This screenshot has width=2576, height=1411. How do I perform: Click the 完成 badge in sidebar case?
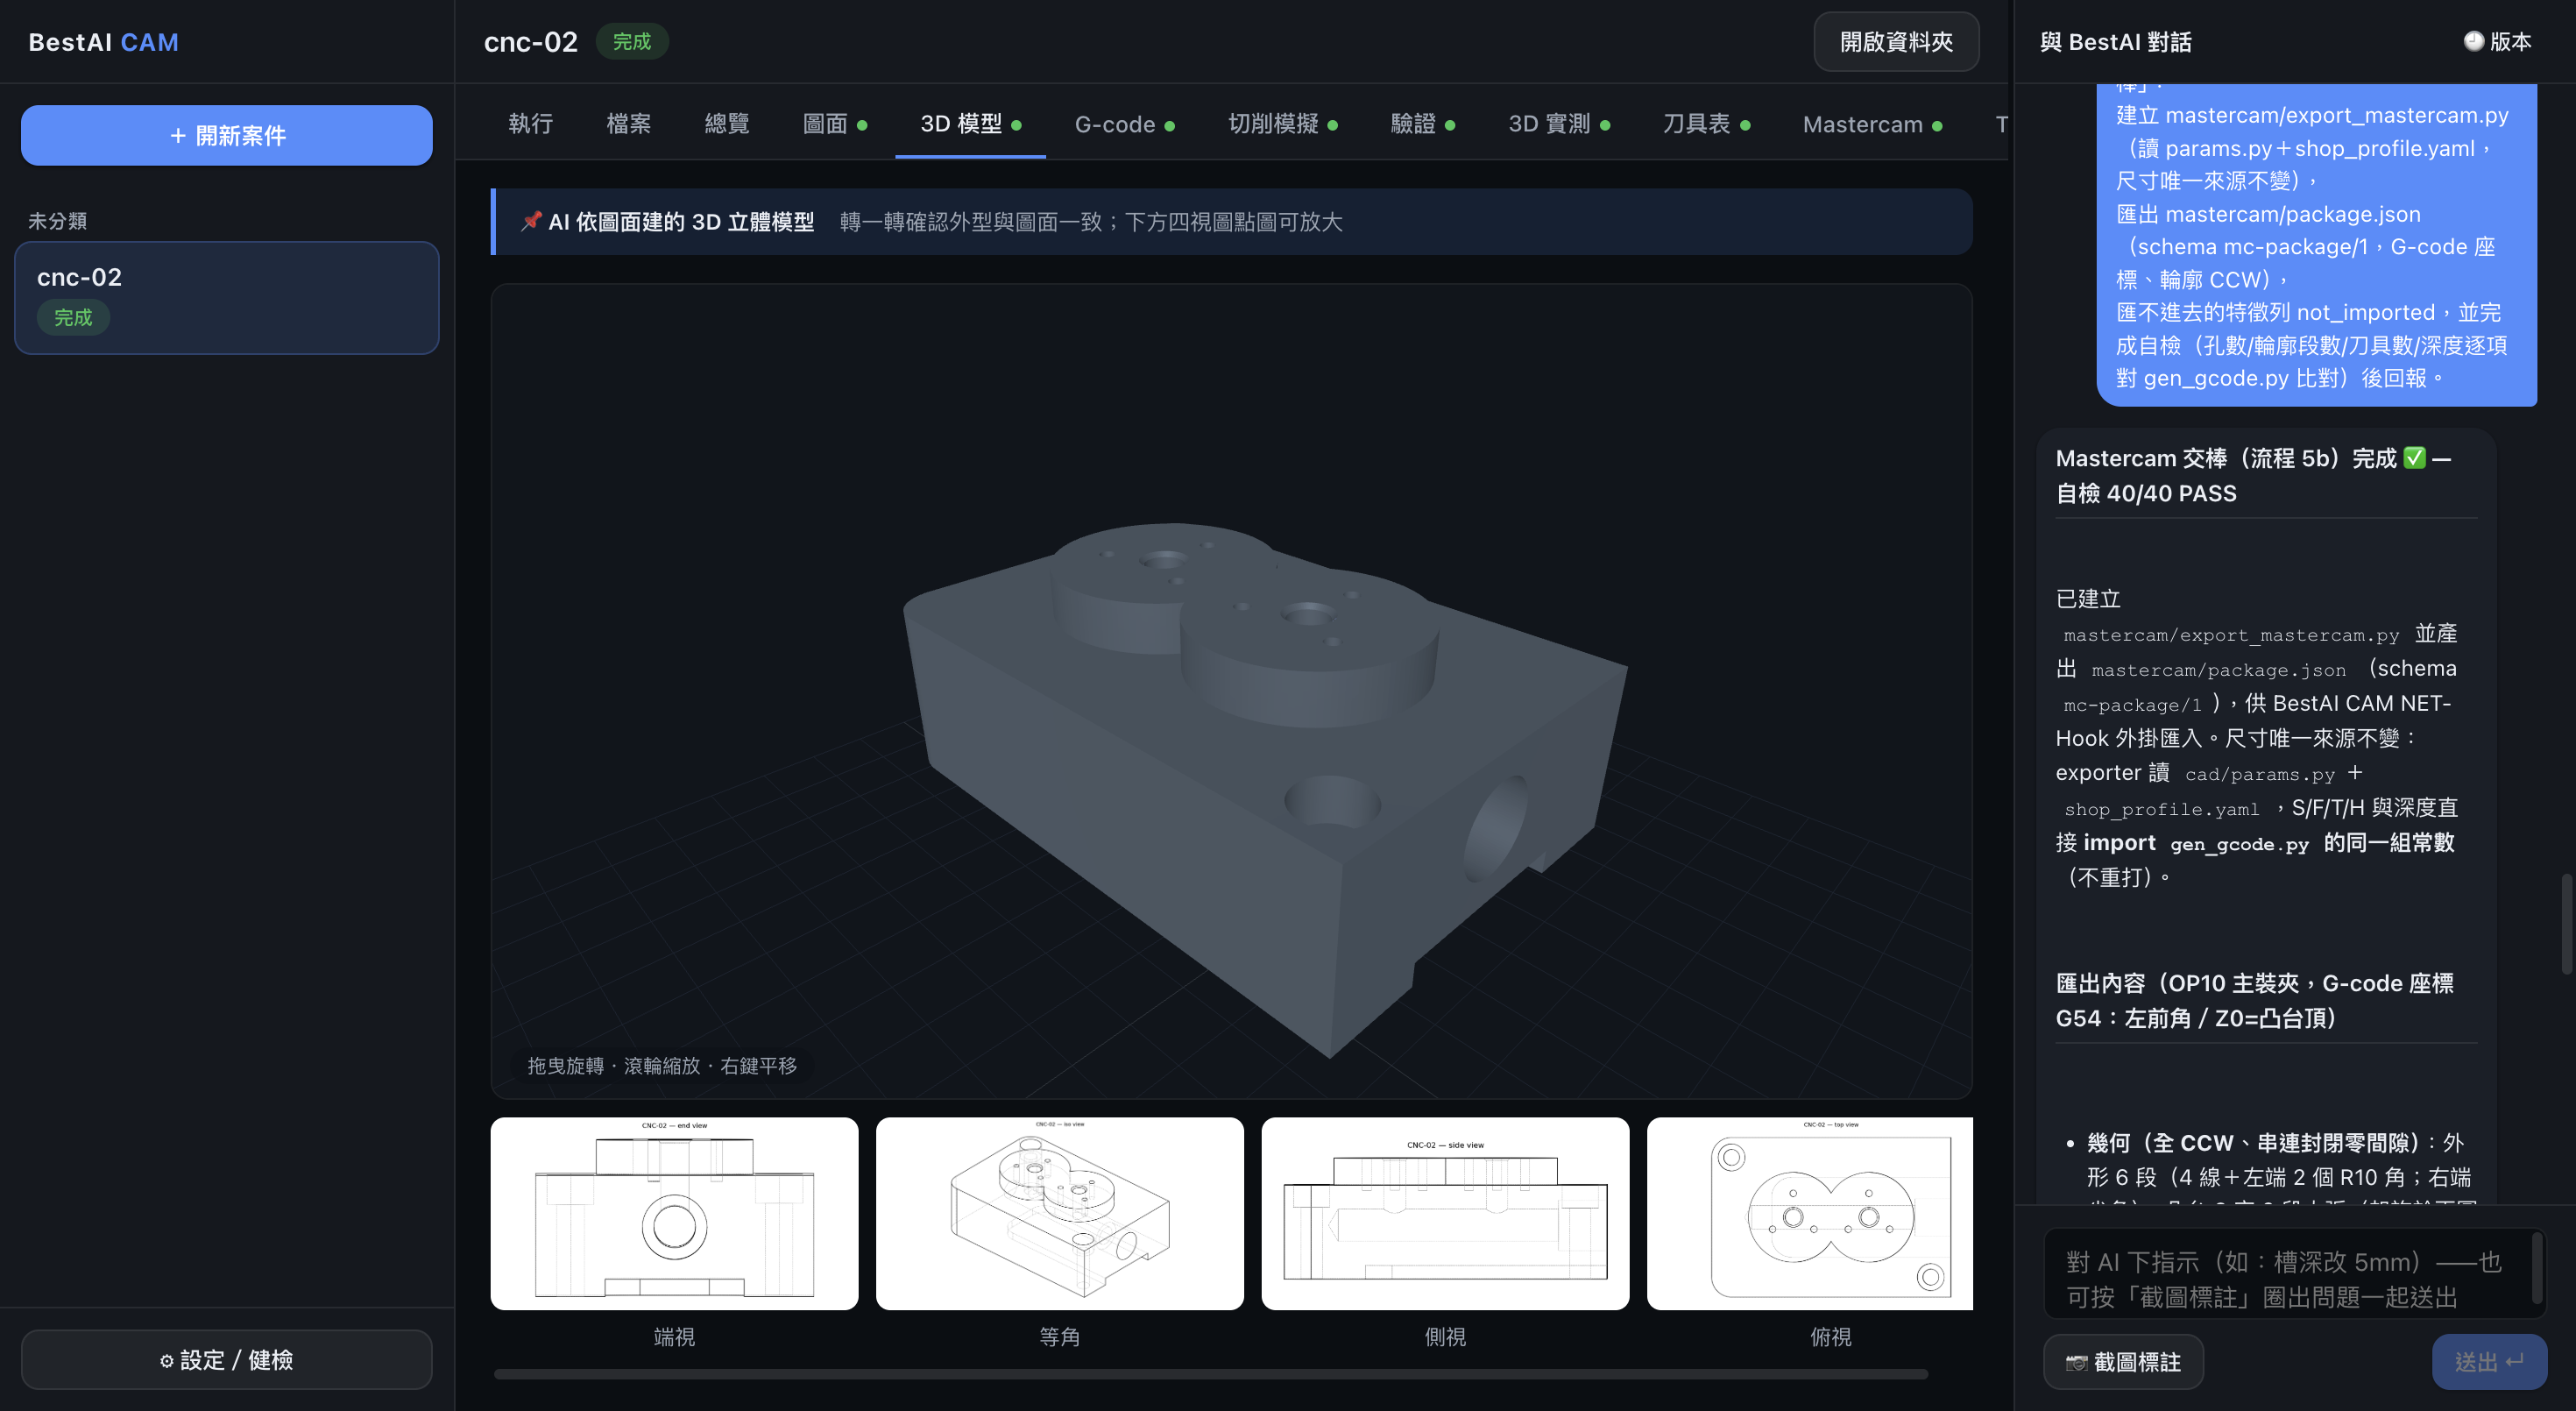click(73, 317)
